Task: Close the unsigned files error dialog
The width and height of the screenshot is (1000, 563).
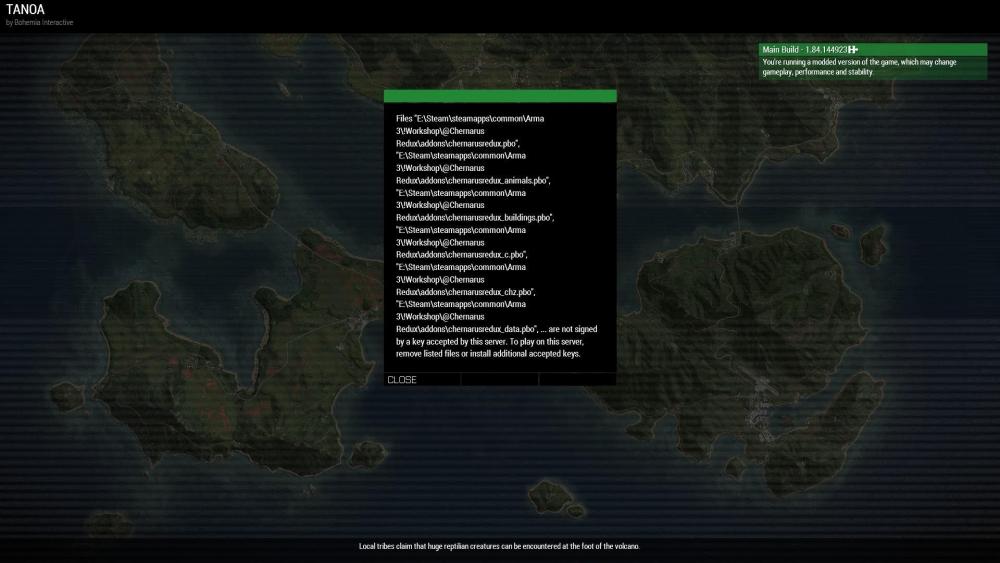Action: (x=402, y=379)
